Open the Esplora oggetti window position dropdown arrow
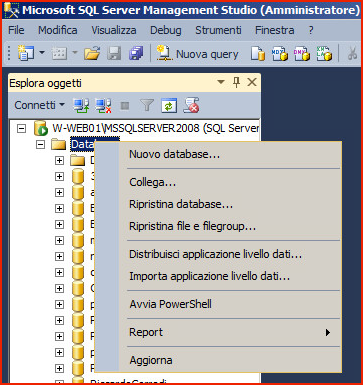This screenshot has width=363, height=385. (221, 82)
